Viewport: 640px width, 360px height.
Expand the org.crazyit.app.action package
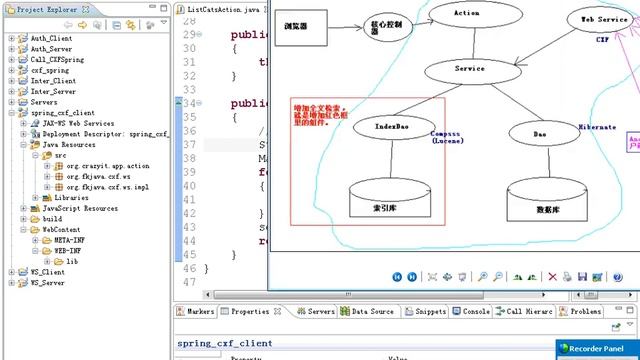pos(47,166)
